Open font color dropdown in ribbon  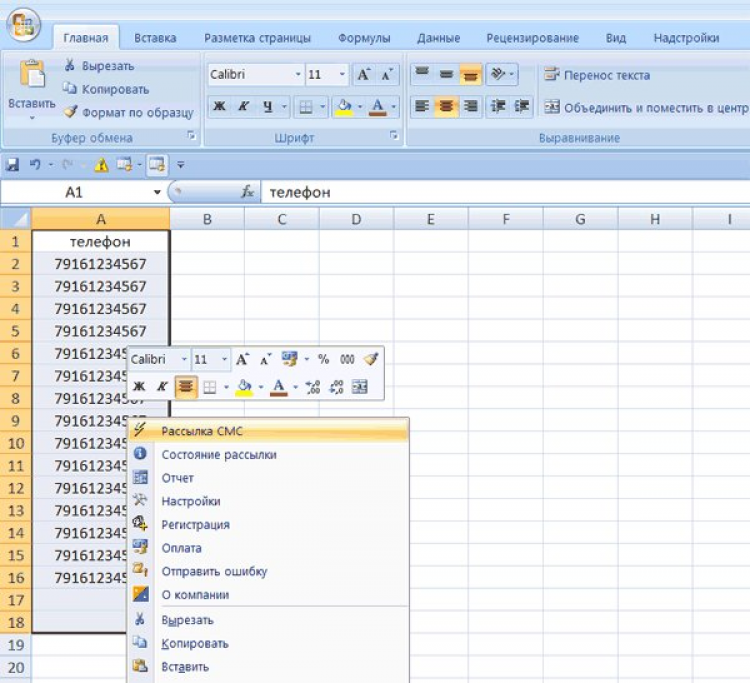394,107
